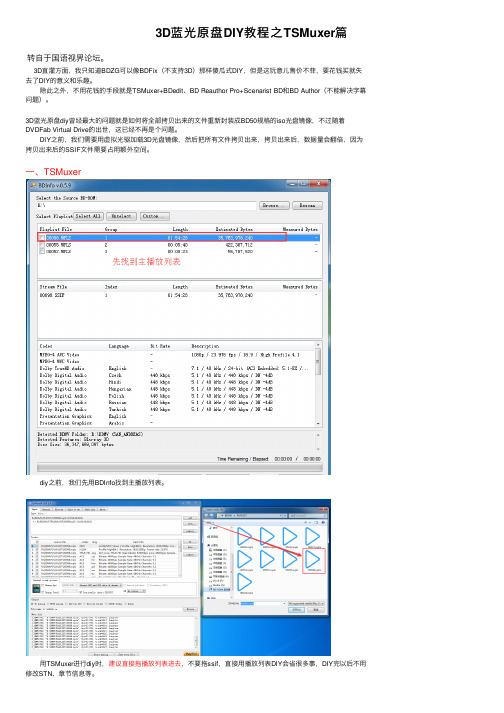Open the Split & cut tab in tsMuxeR
The image size is (504, 713).
pyautogui.click(x=74, y=509)
